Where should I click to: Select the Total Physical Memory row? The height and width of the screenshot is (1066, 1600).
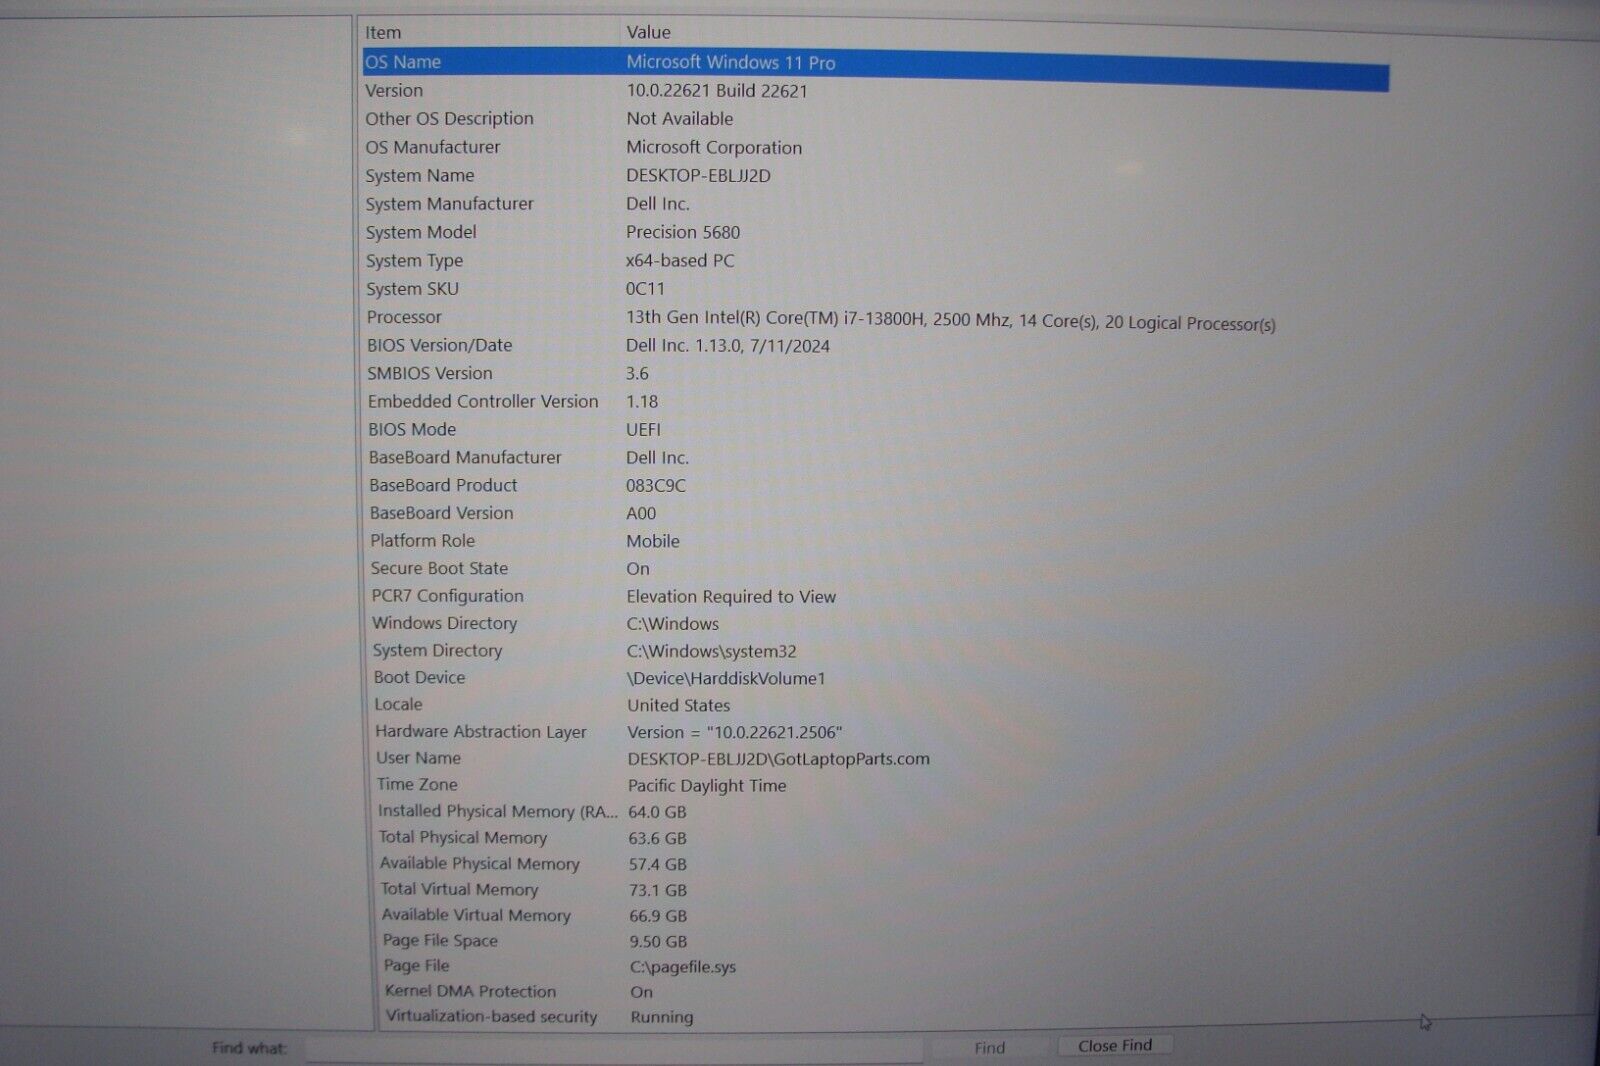876,838
